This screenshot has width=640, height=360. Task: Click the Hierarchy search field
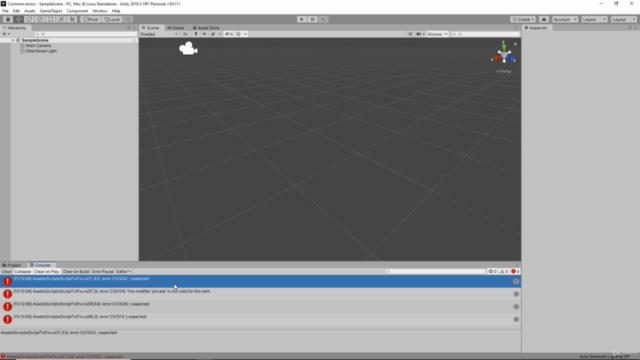point(85,34)
